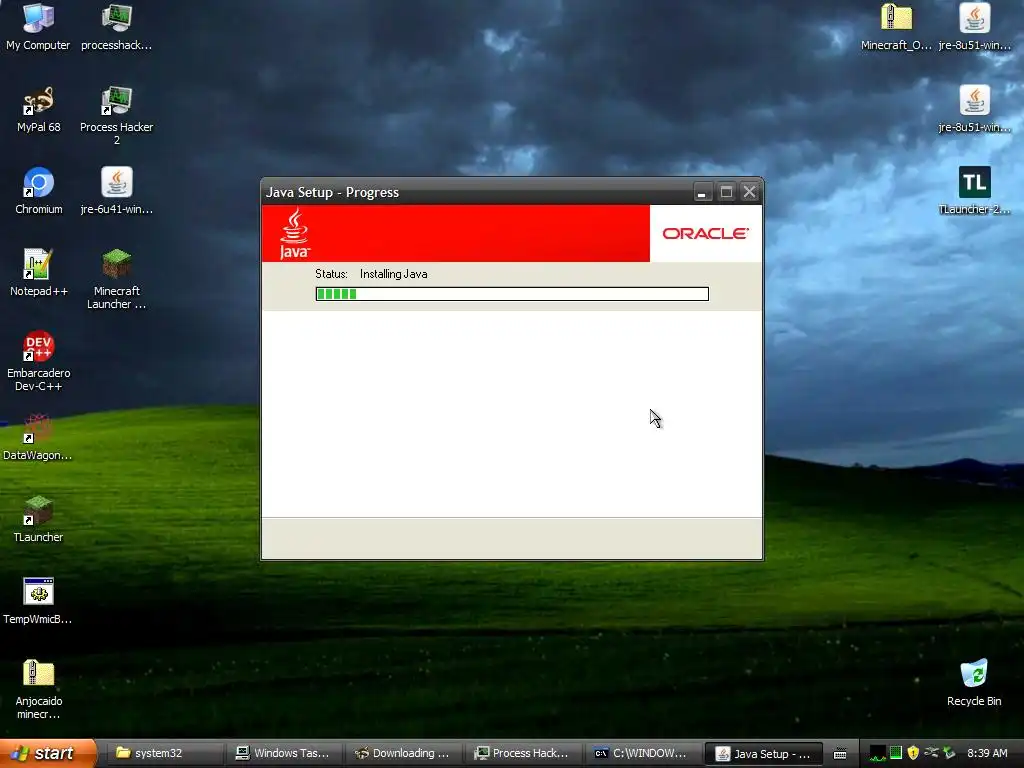The width and height of the screenshot is (1024, 768).
Task: Select the Embarcadero Dev-C++ shortcut
Action: pos(39,361)
